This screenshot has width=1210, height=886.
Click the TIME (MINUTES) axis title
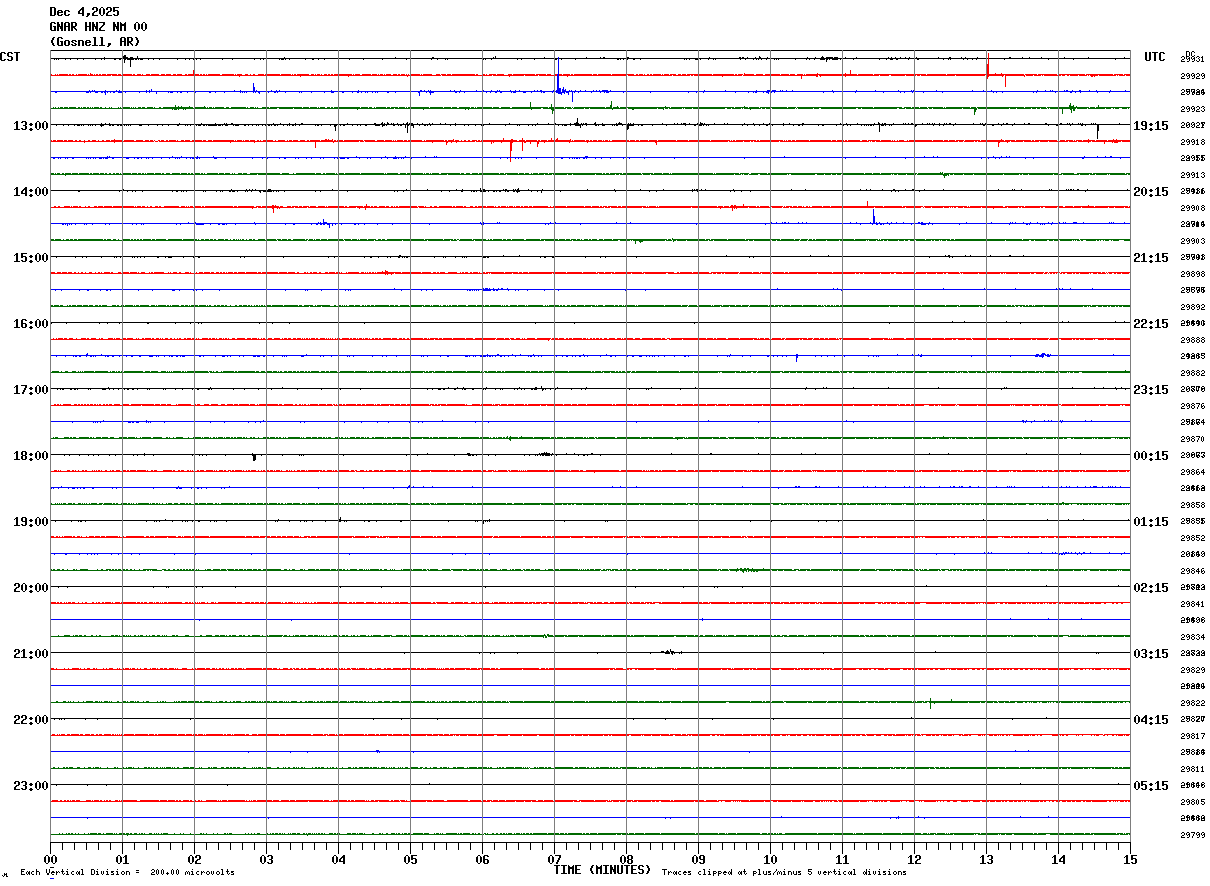[602, 870]
